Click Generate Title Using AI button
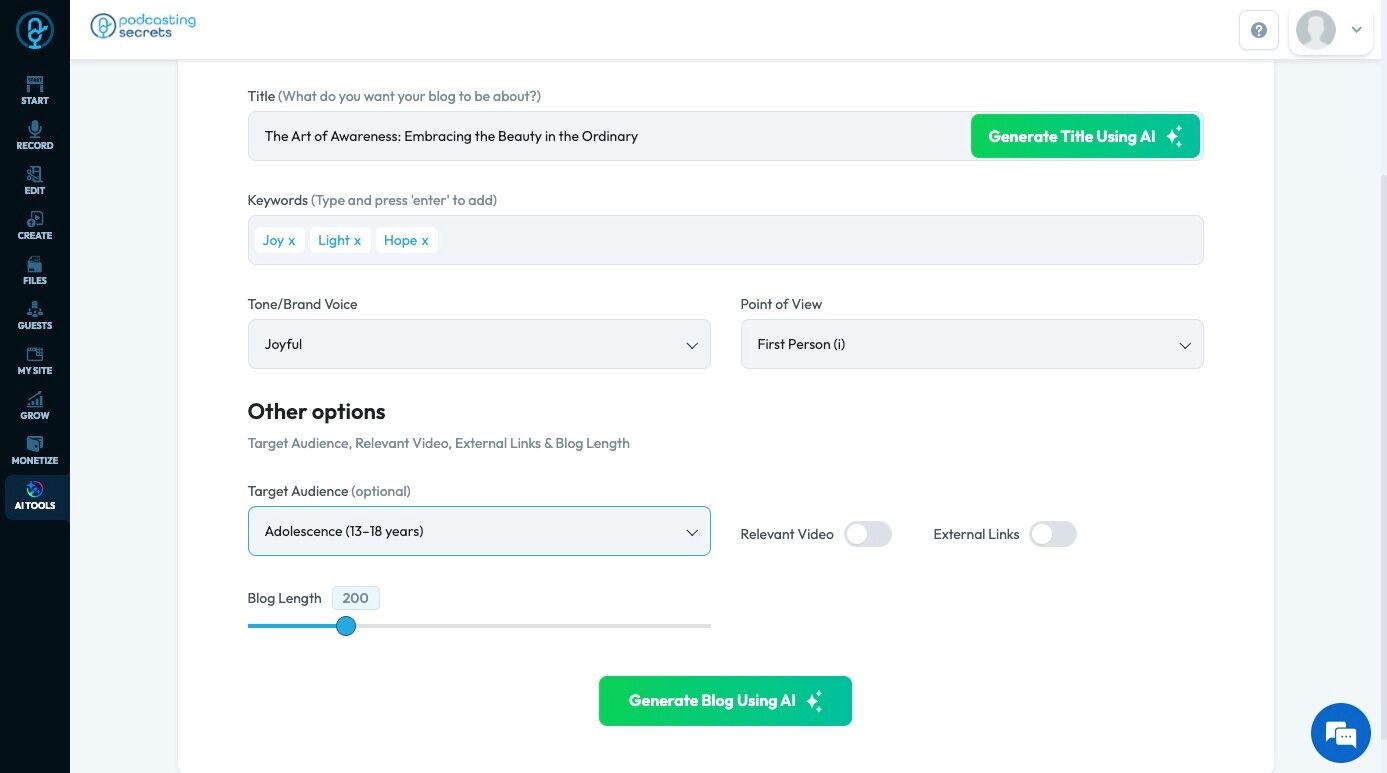 1084,136
